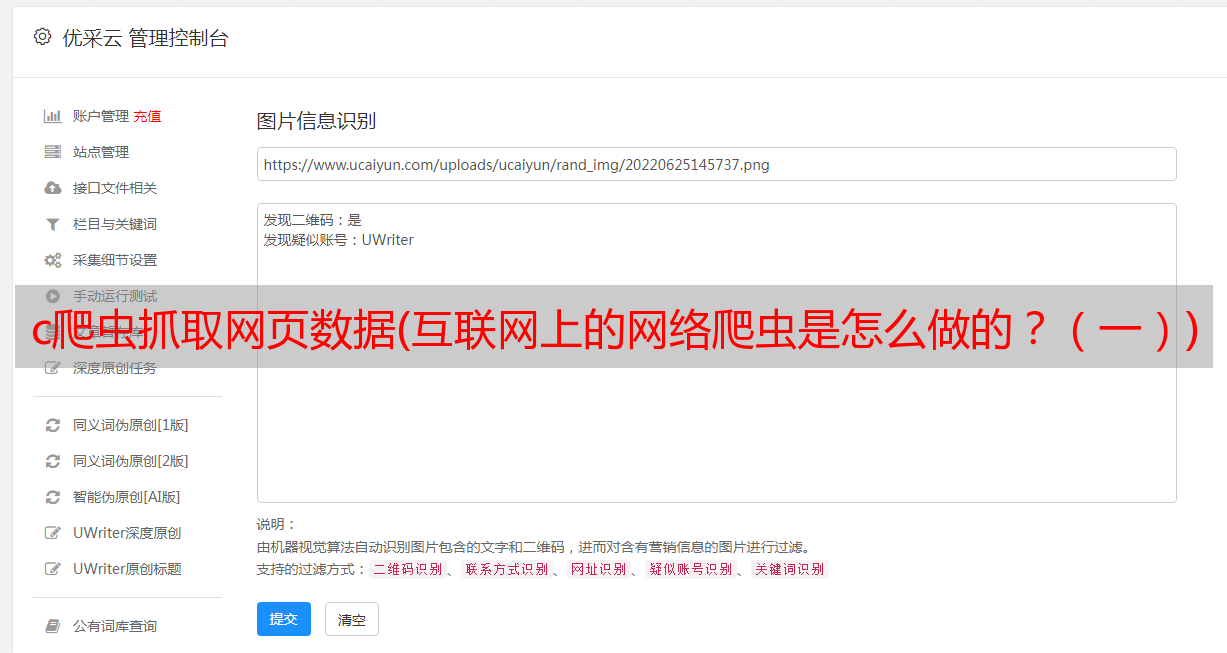Click the result line 发现疑似账号：UWriter
The width and height of the screenshot is (1227, 653).
point(339,240)
